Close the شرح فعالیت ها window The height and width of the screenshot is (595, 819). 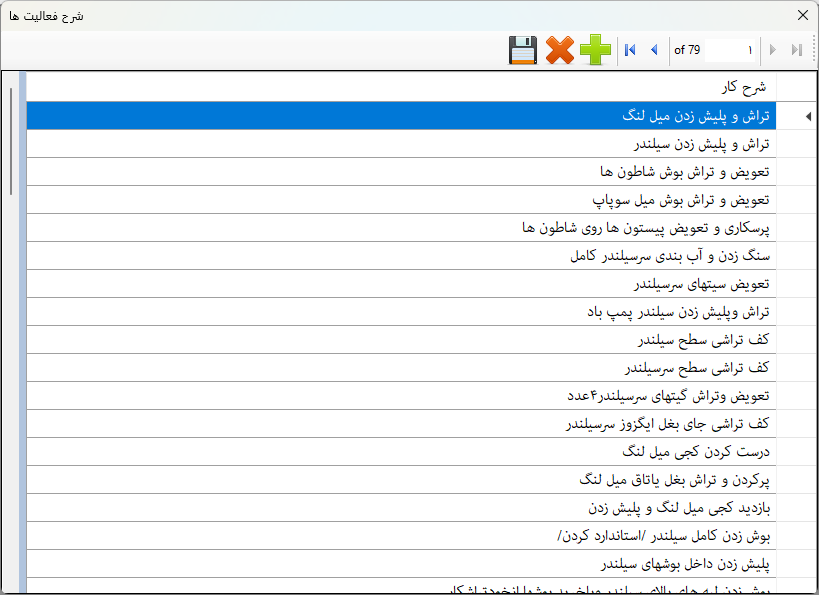(x=802, y=15)
